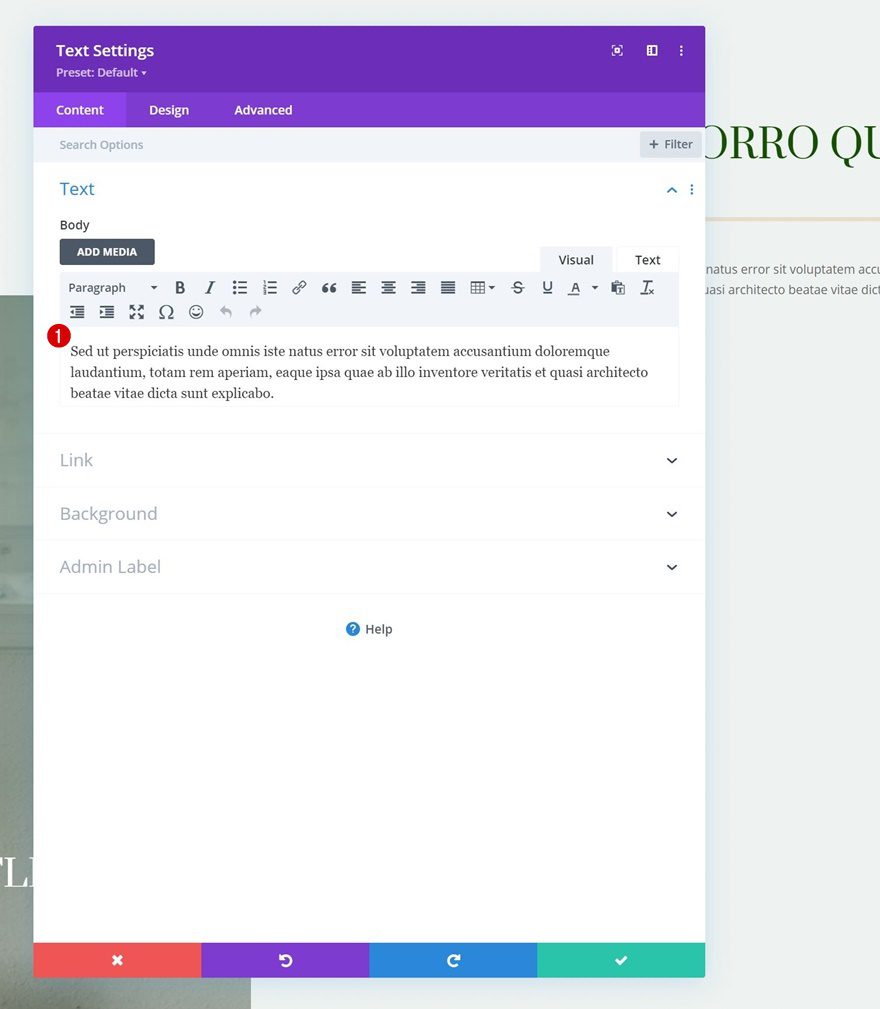This screenshot has height=1009, width=880.
Task: Open the Paragraph format dropdown
Action: [x=112, y=287]
